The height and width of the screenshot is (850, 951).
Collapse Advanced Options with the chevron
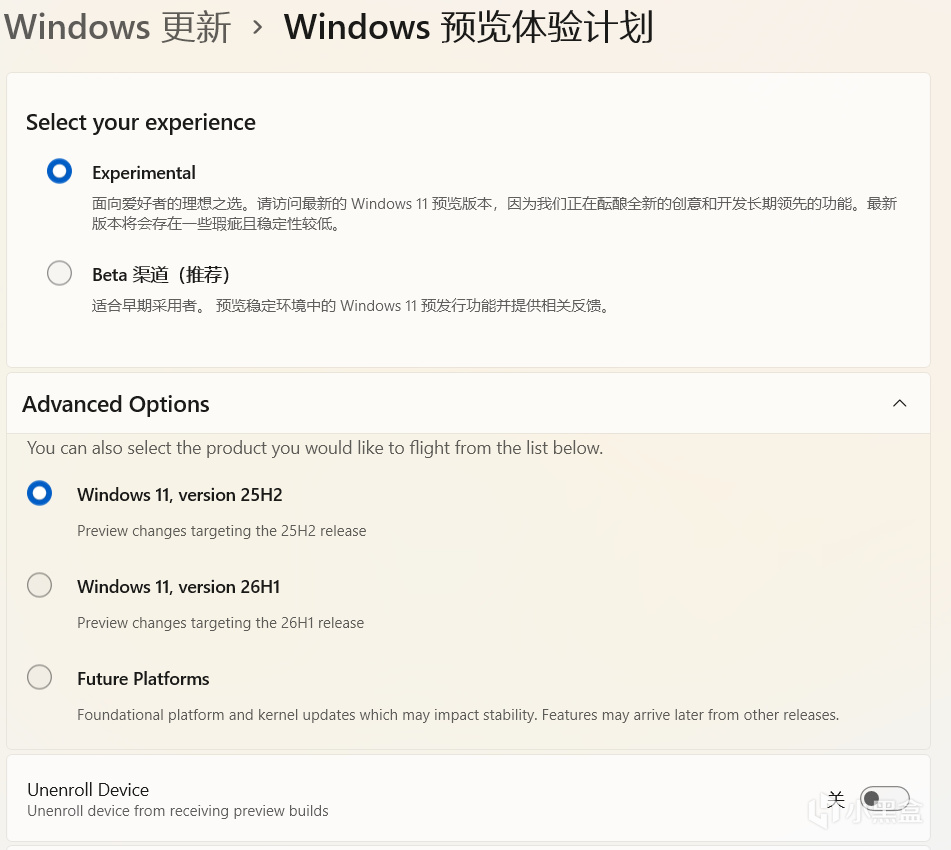(x=899, y=404)
